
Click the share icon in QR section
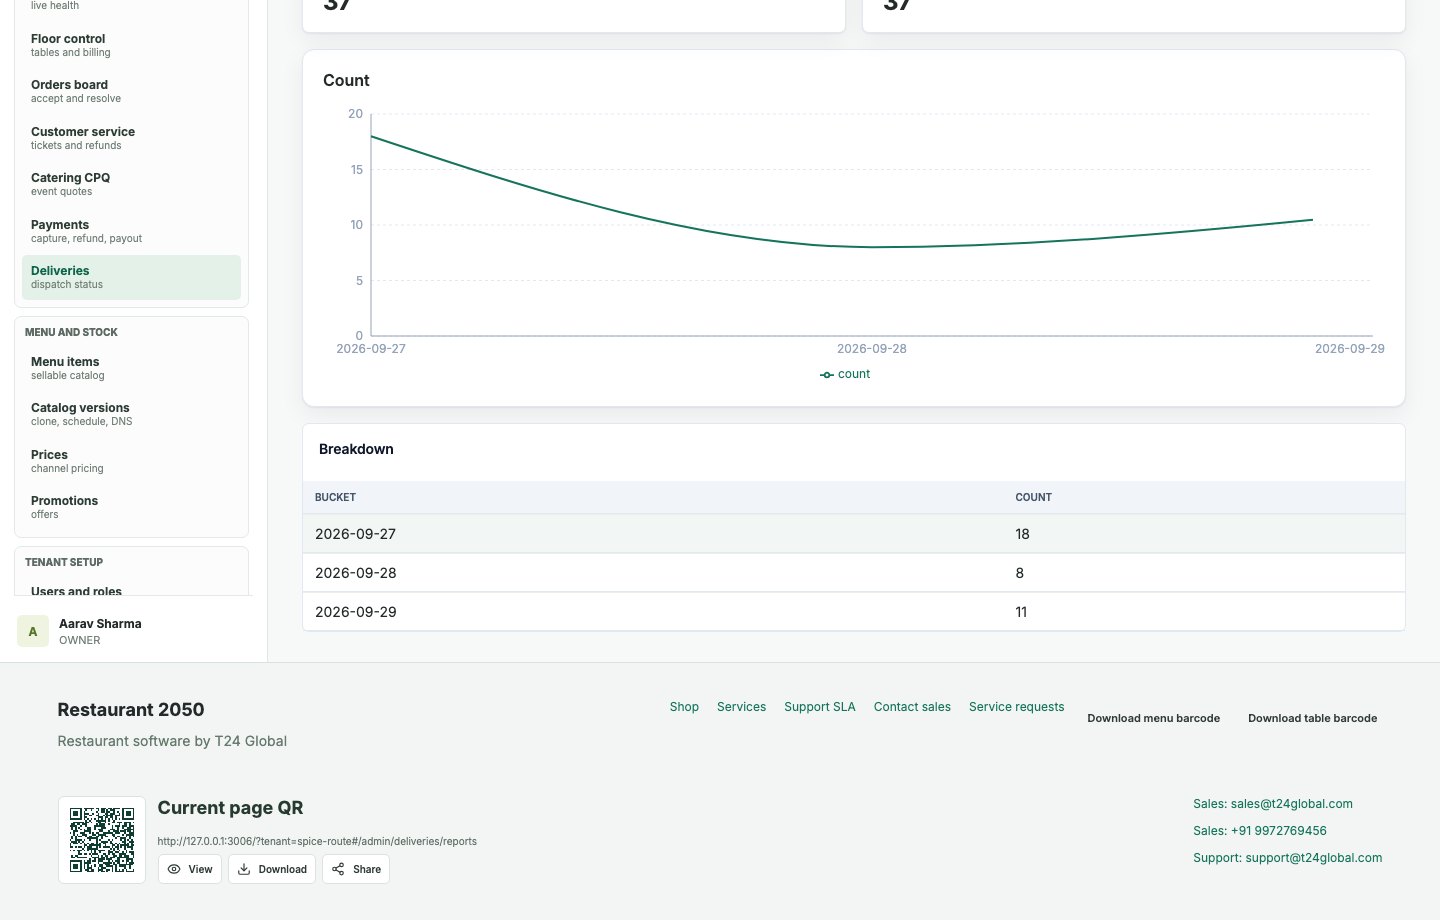tap(338, 869)
